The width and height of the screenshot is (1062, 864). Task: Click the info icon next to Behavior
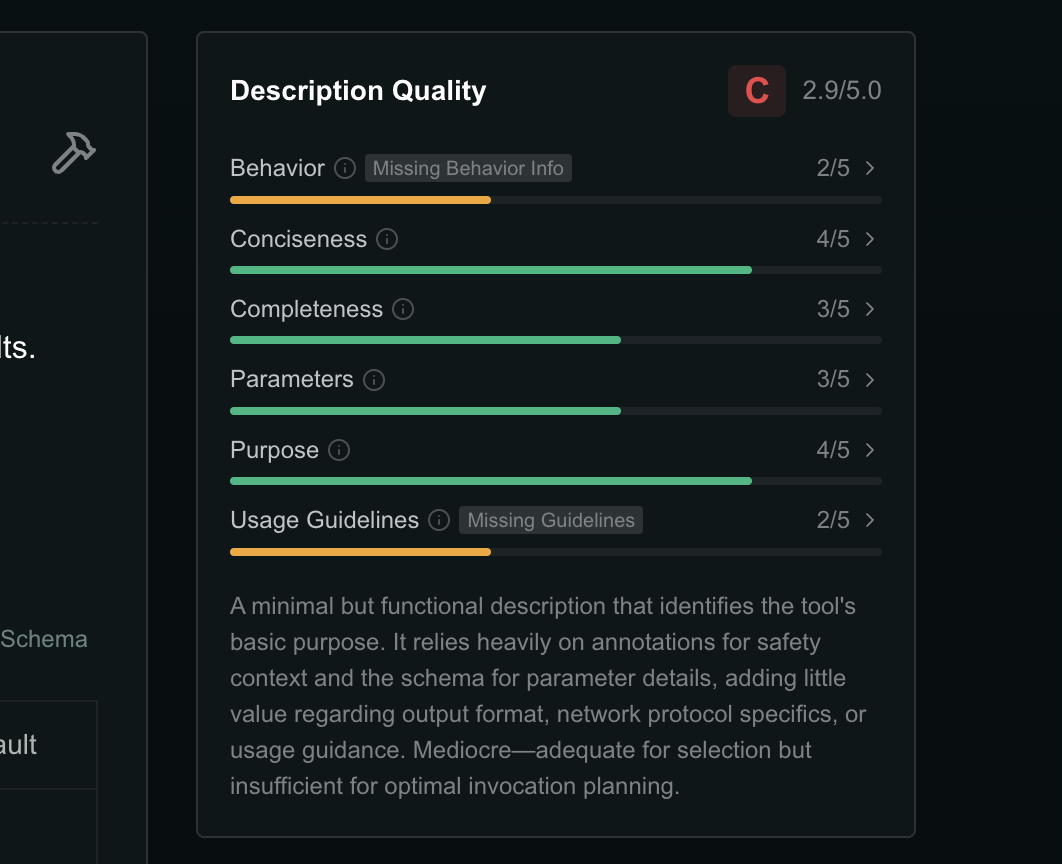pyautogui.click(x=345, y=168)
